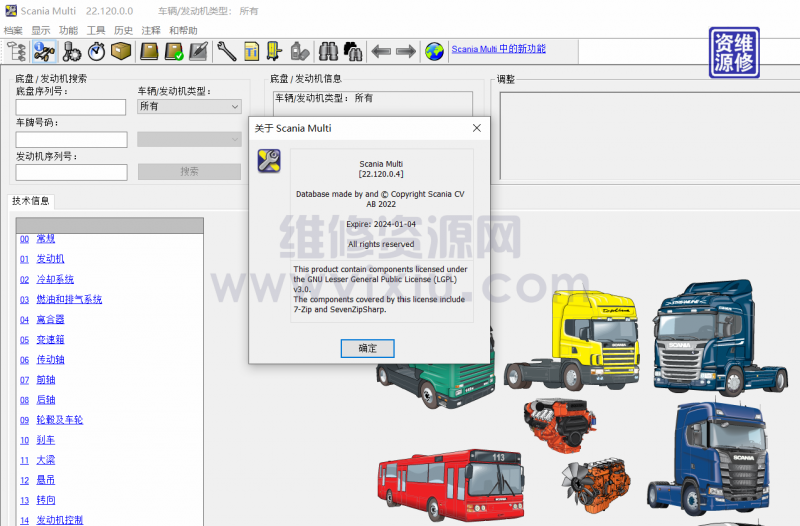Open the 档案 menu
This screenshot has height=526, width=800.
(x=13, y=31)
